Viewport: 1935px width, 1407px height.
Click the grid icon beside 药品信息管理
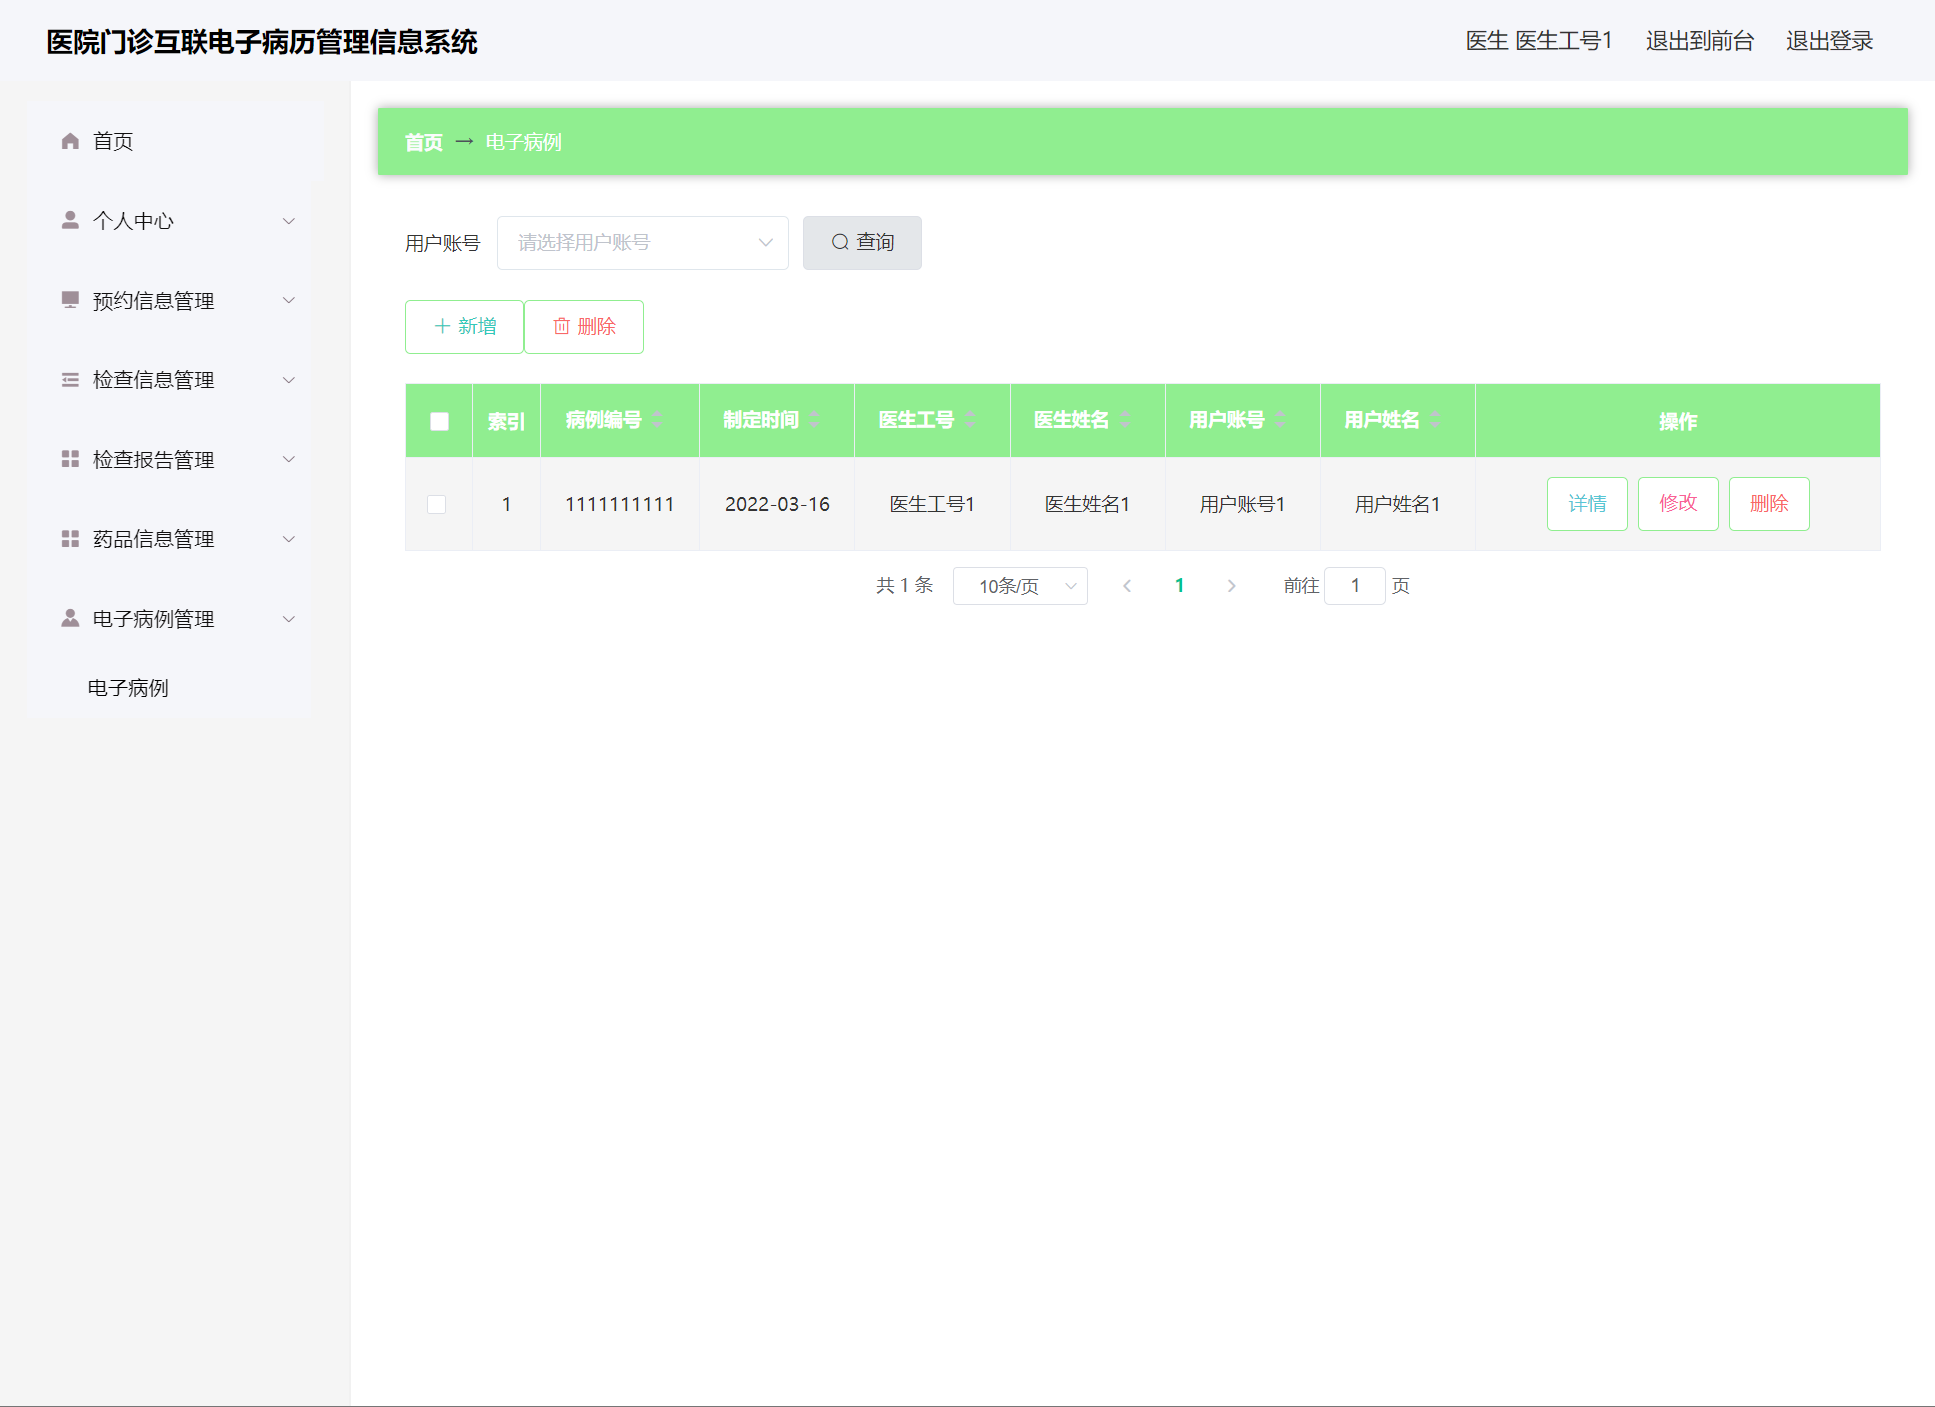[x=70, y=539]
